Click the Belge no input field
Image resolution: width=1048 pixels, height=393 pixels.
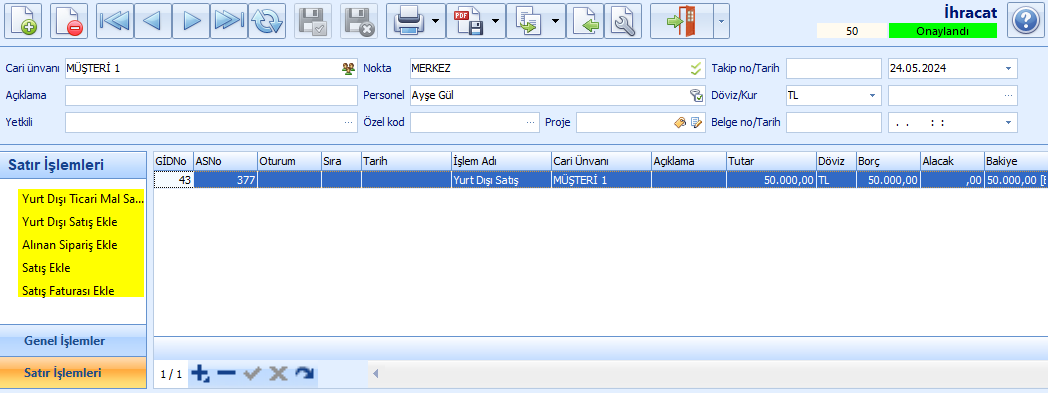click(x=834, y=123)
